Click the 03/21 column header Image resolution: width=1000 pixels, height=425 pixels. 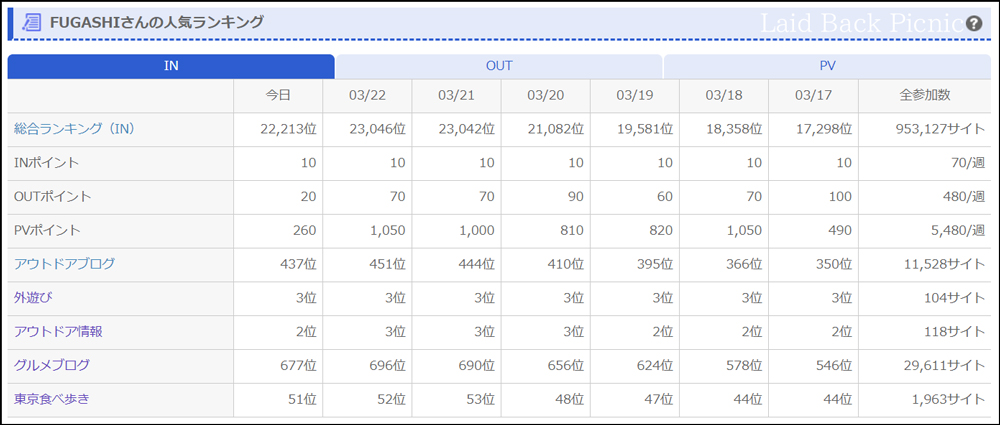[457, 95]
